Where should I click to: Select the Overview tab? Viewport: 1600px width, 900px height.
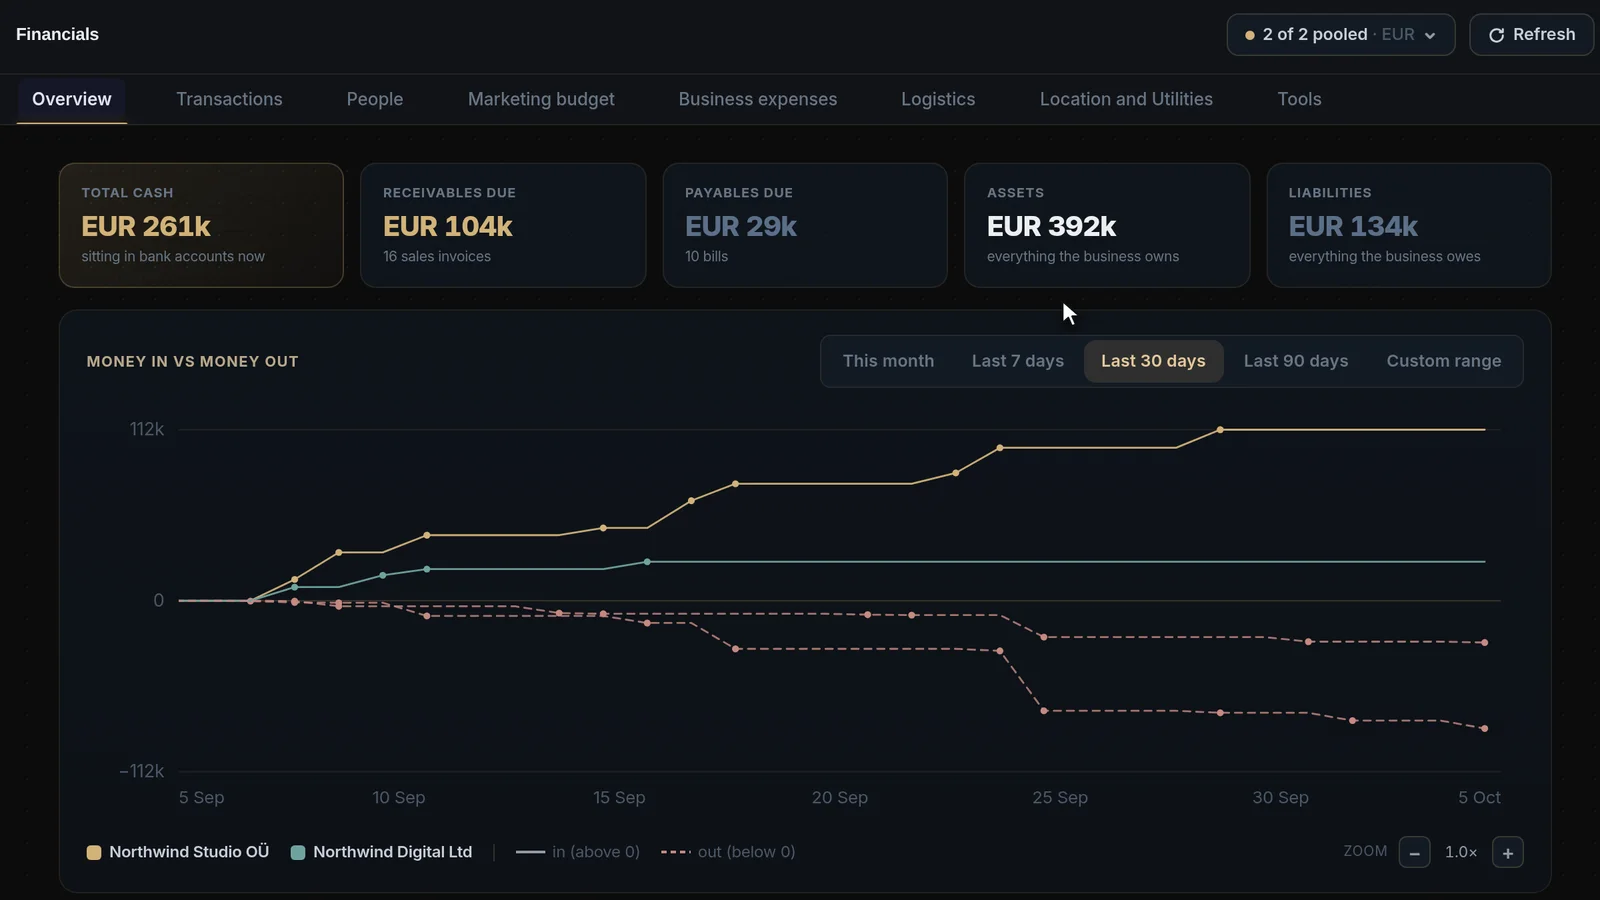72,99
